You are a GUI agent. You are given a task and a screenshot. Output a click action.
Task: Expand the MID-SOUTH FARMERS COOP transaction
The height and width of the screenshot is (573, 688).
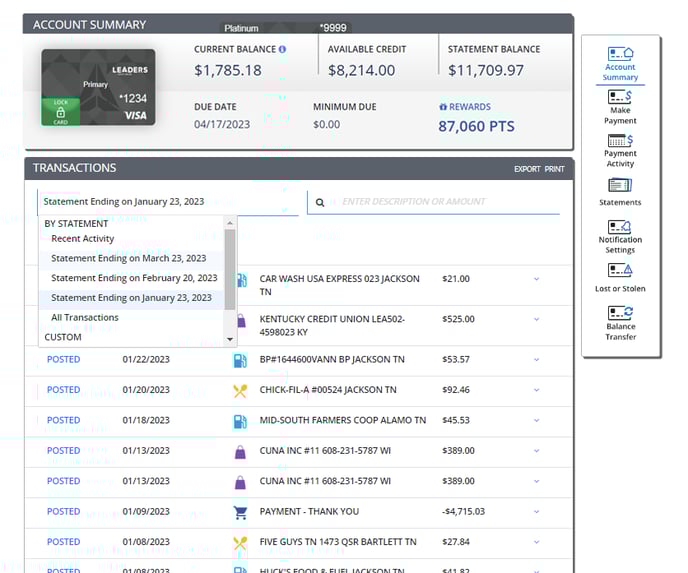(x=536, y=420)
